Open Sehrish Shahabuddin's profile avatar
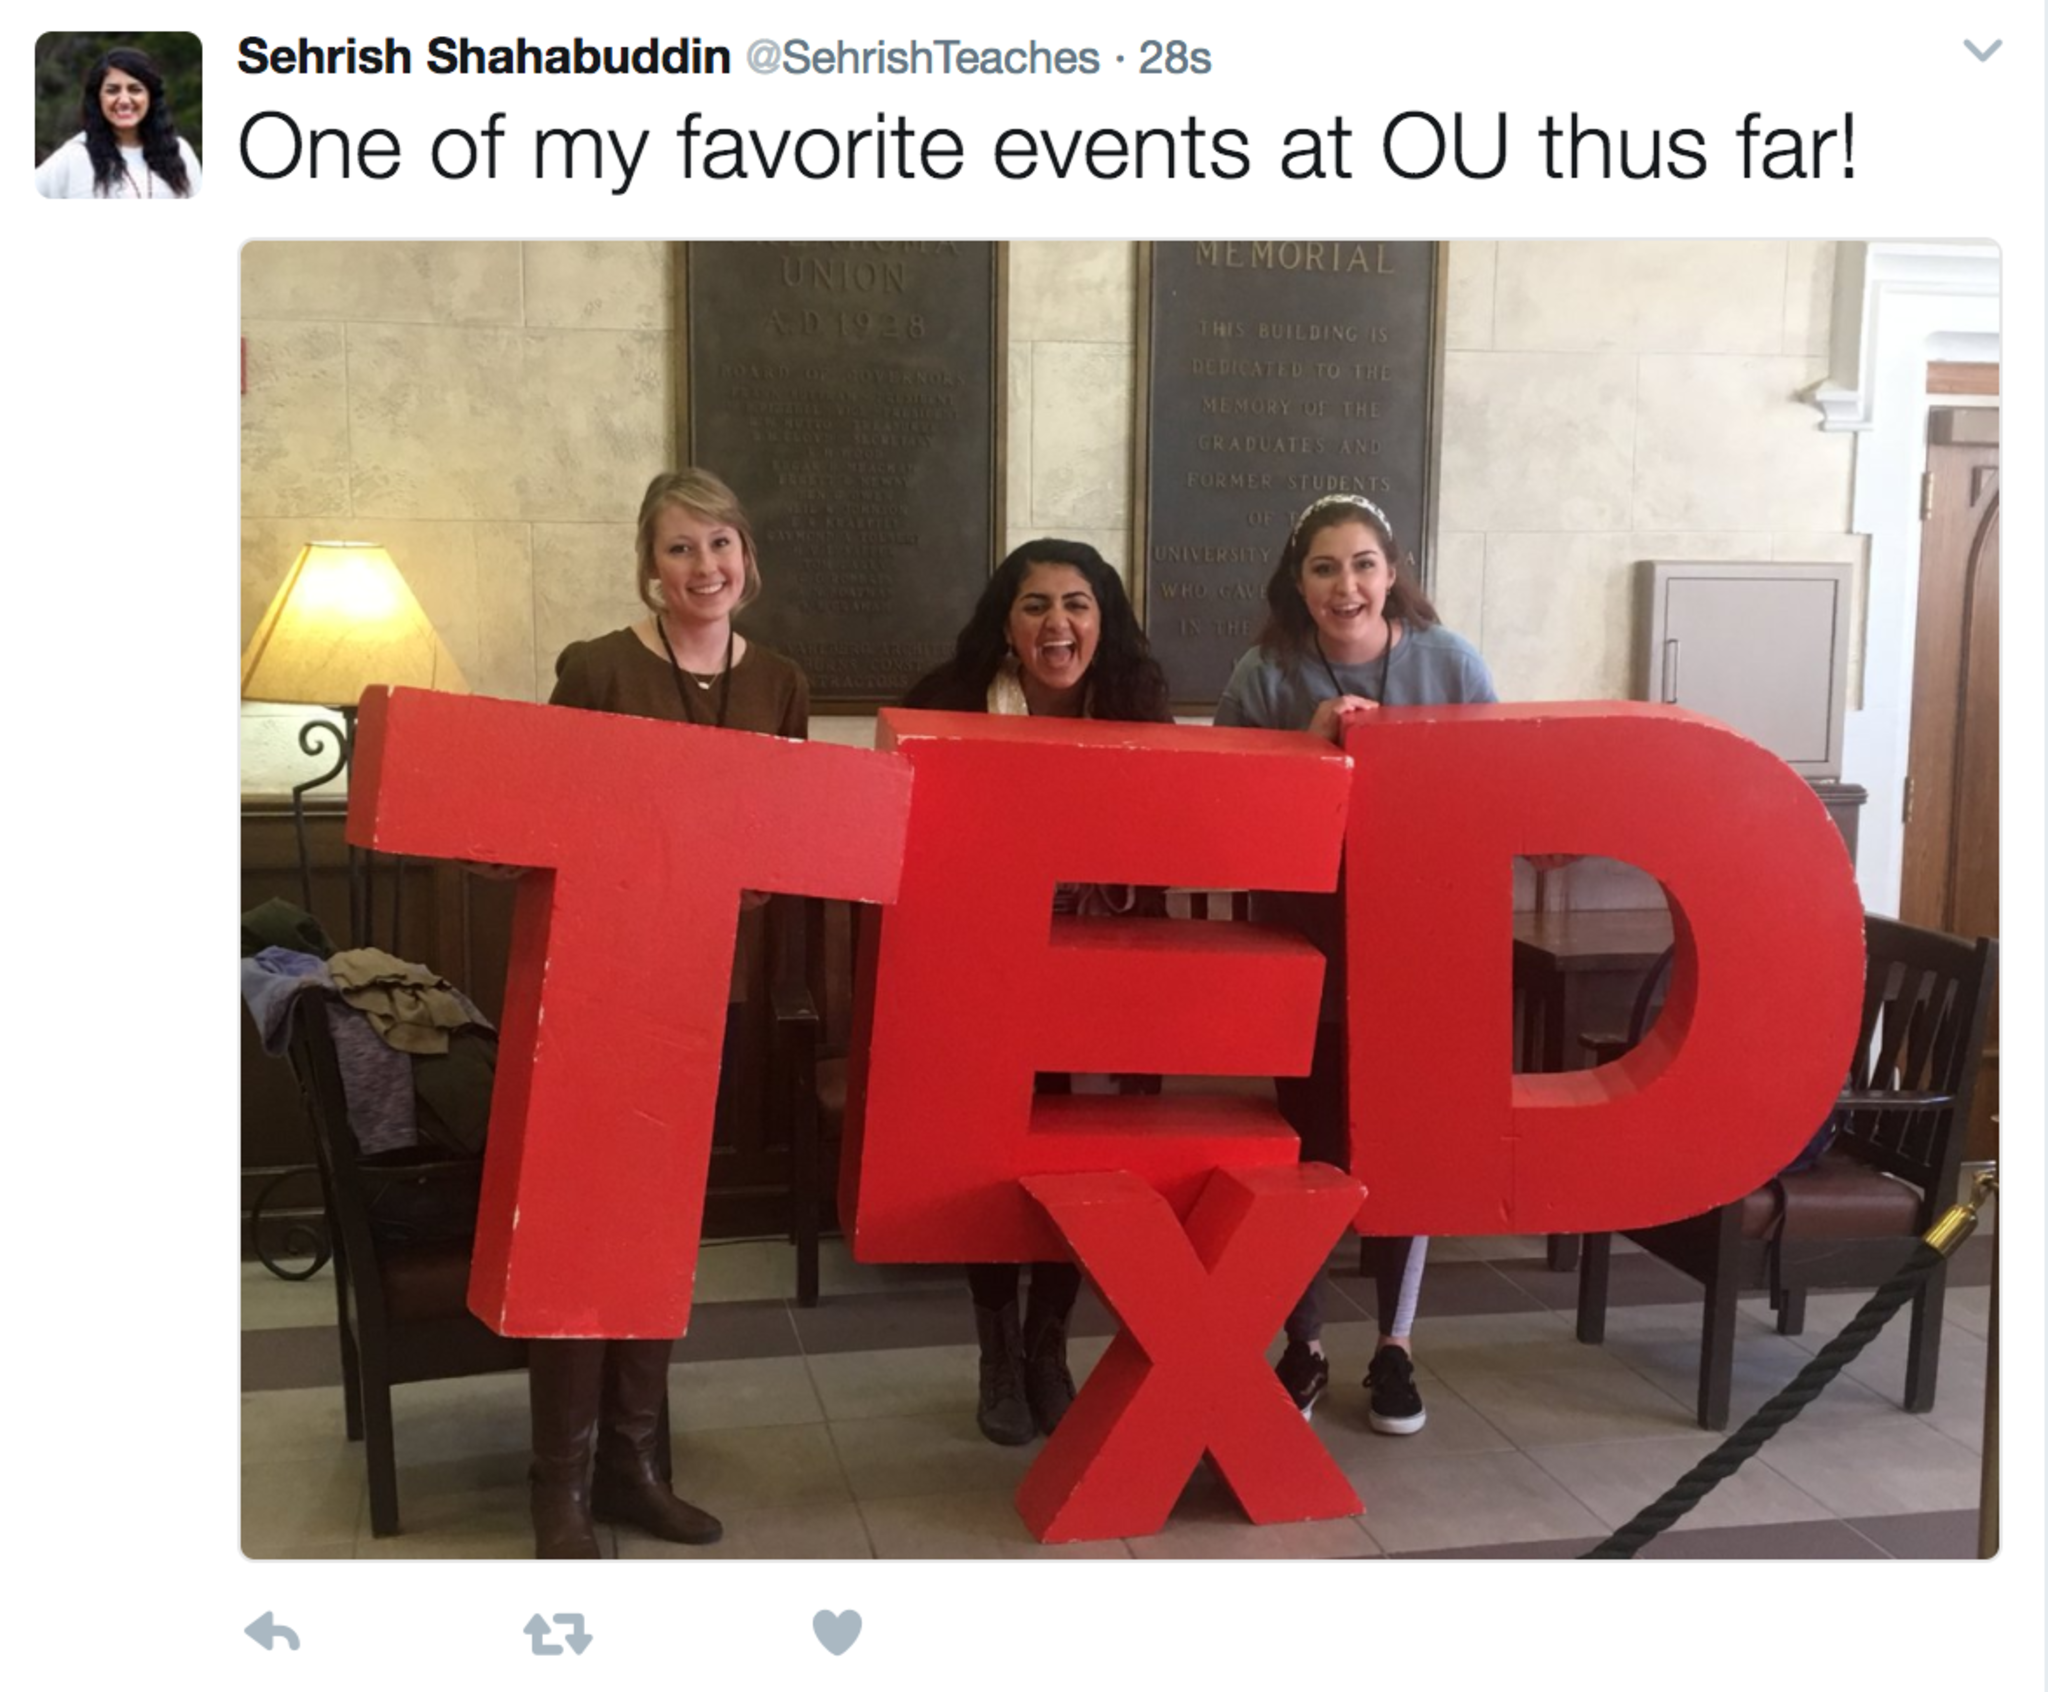The image size is (2048, 1692). tap(118, 115)
